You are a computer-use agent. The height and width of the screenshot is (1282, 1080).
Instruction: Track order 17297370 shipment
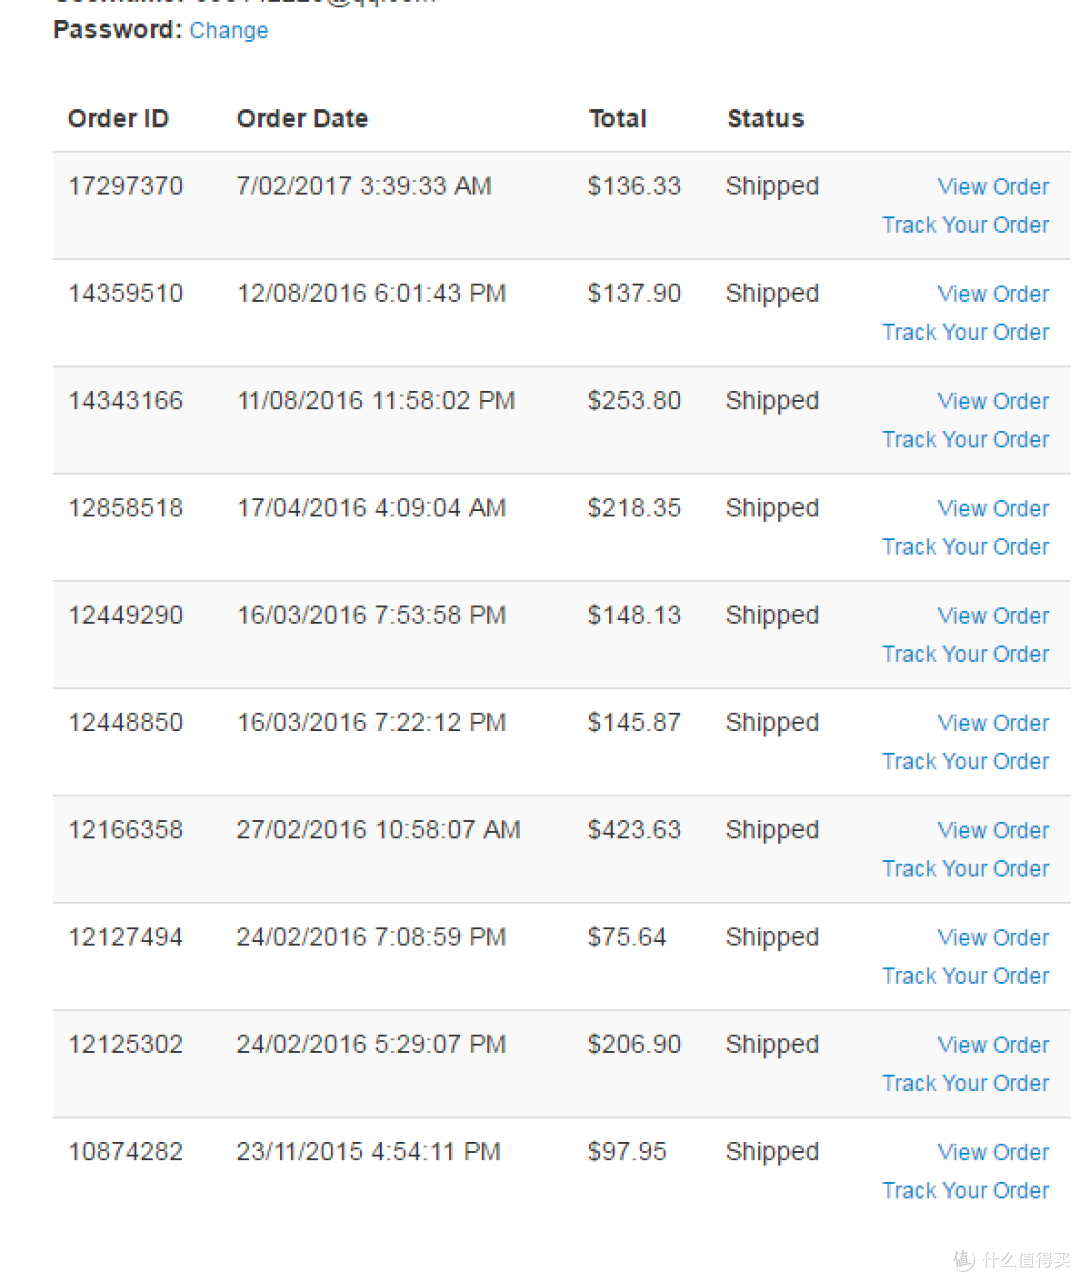(966, 225)
